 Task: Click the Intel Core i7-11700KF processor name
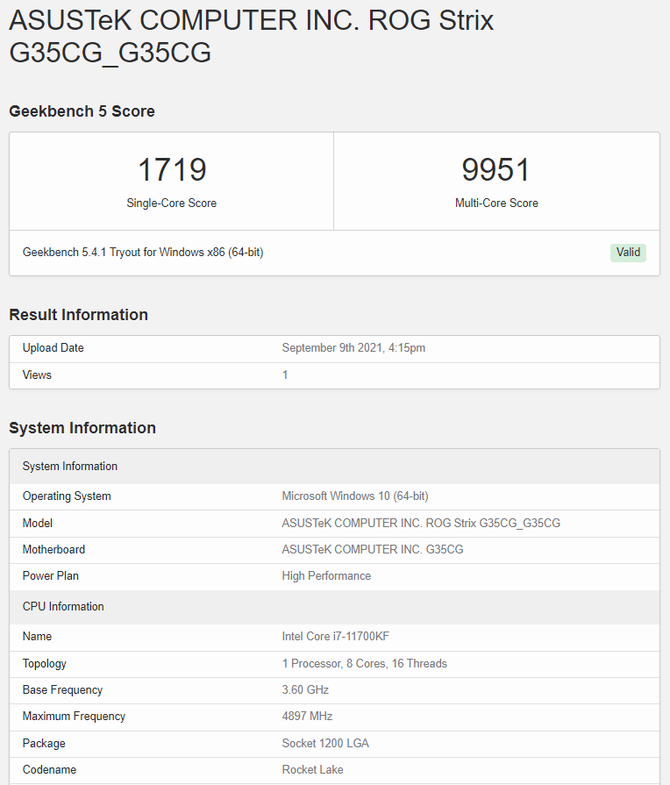tap(335, 636)
